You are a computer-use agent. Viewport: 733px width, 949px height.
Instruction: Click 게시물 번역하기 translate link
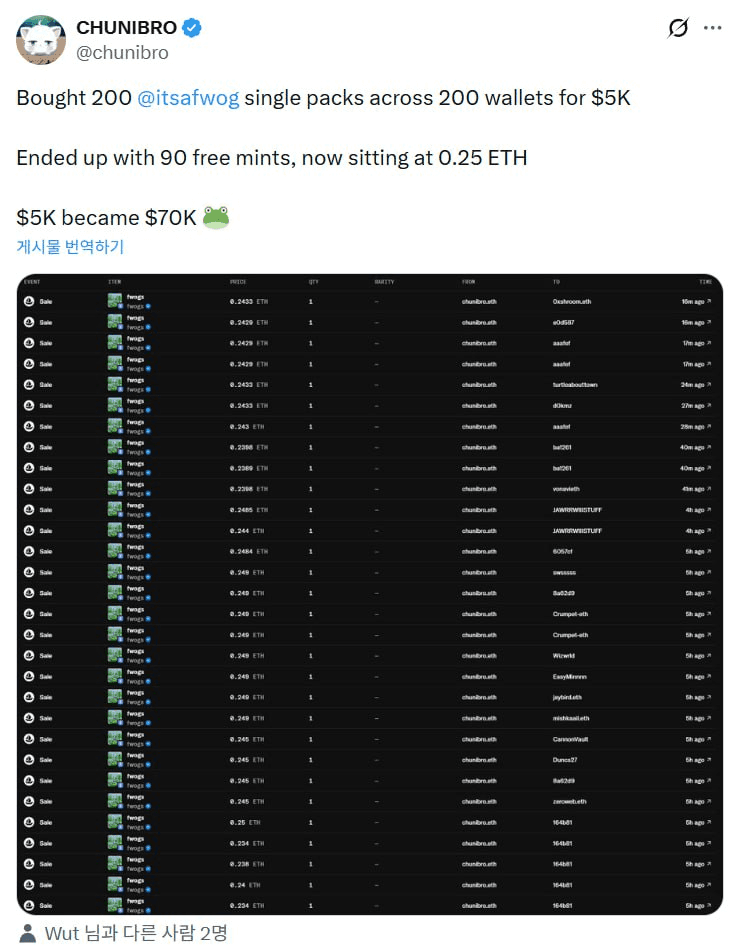tap(70, 246)
